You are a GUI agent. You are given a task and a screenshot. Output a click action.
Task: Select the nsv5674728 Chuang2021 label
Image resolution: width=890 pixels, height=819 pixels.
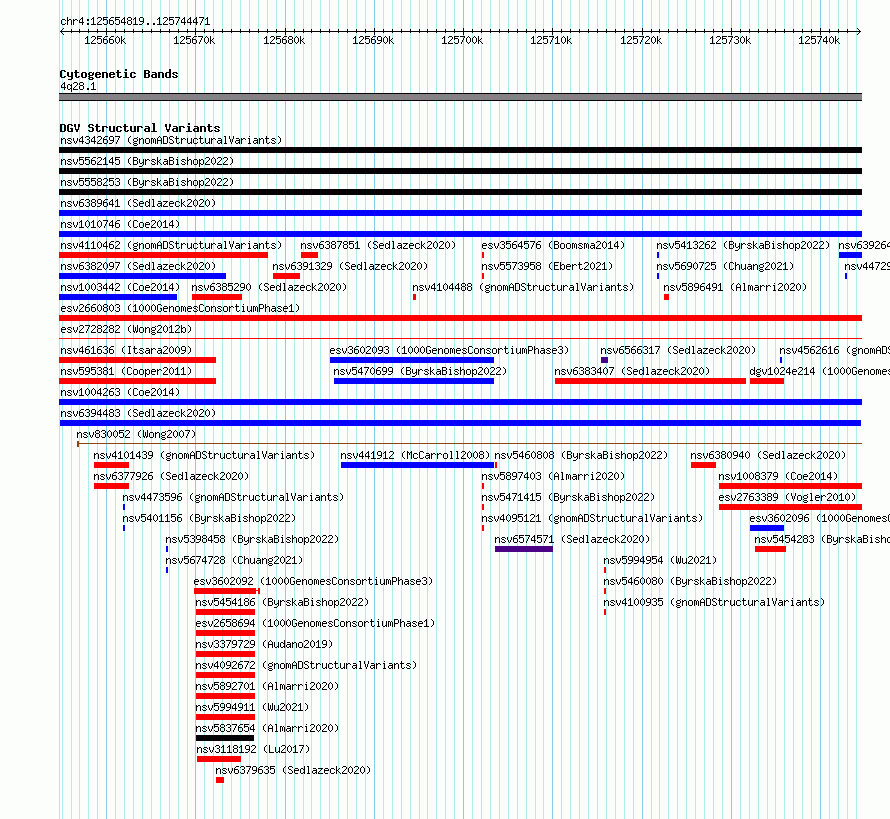tap(234, 560)
